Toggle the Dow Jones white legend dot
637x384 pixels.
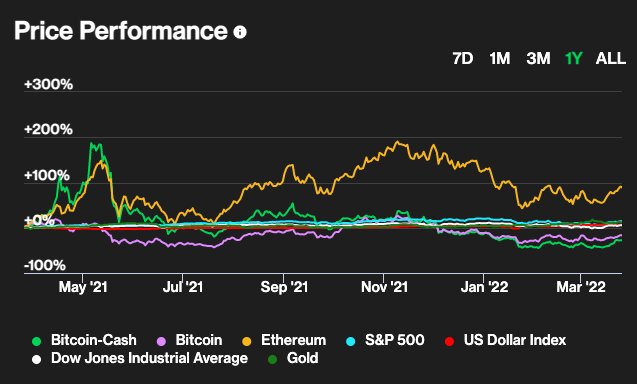[x=37, y=359]
